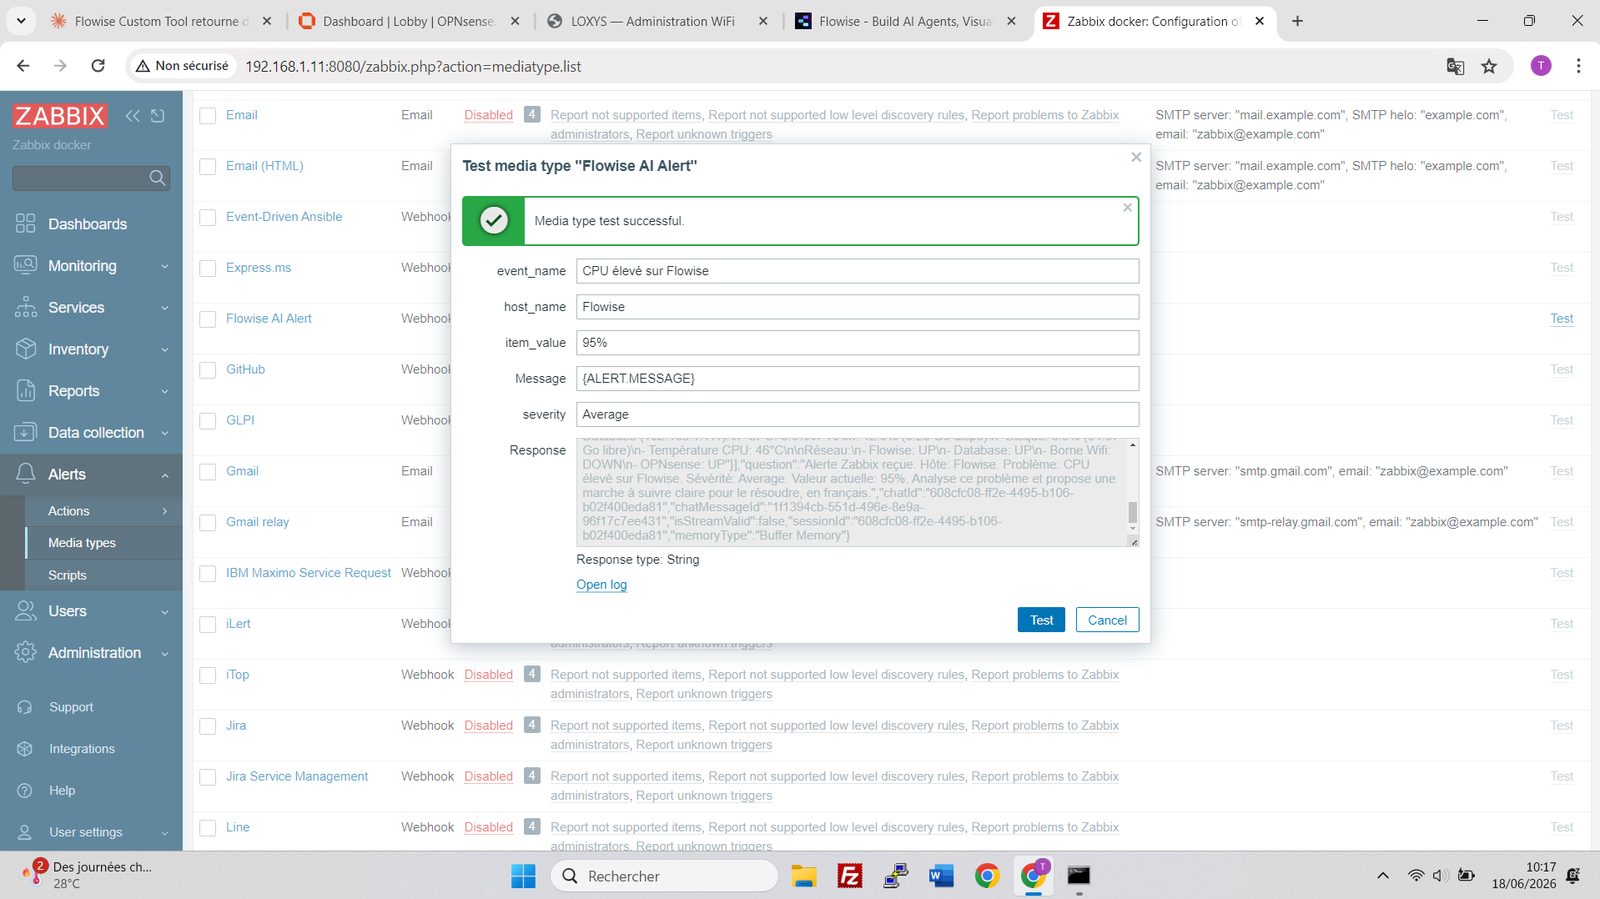Click the blue Test button
1600x899 pixels.
pos(1041,620)
